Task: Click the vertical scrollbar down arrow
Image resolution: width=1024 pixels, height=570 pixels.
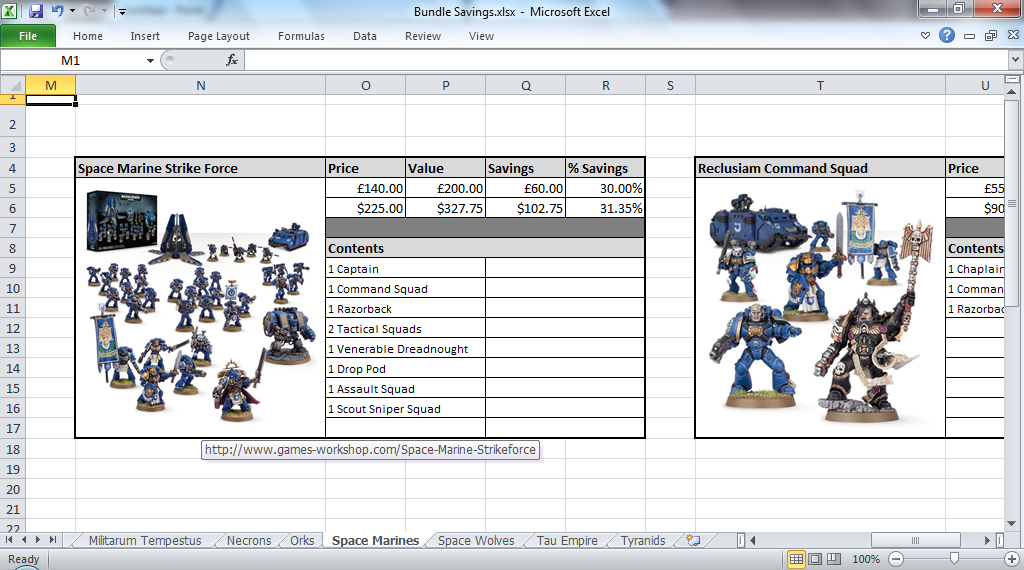Action: pos(1012,523)
